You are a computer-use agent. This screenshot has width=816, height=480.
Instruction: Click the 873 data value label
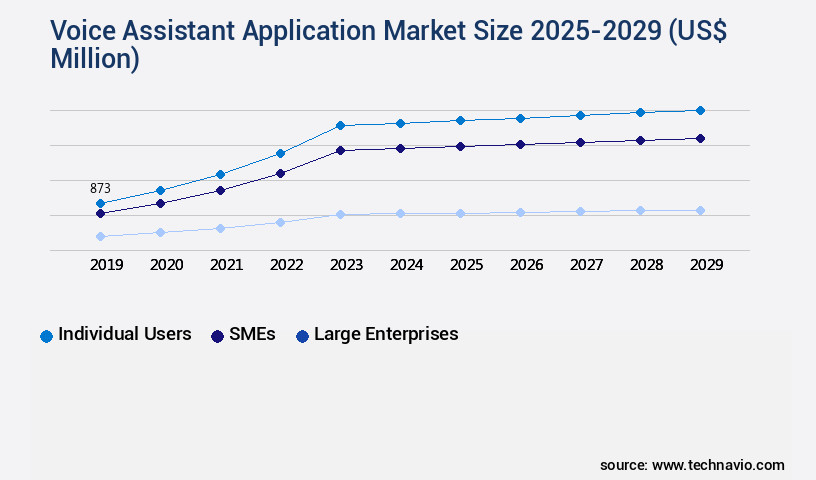point(100,188)
